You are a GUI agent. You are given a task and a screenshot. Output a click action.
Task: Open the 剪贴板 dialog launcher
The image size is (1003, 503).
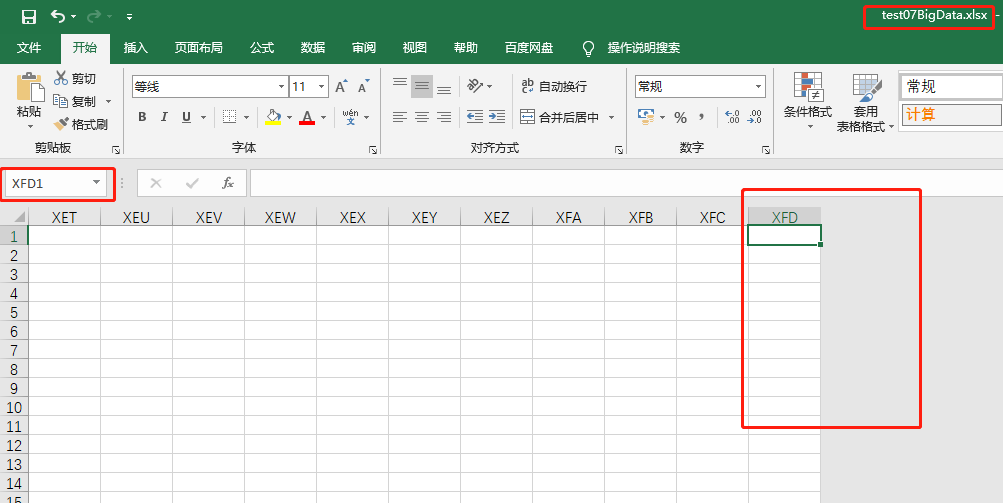click(116, 150)
